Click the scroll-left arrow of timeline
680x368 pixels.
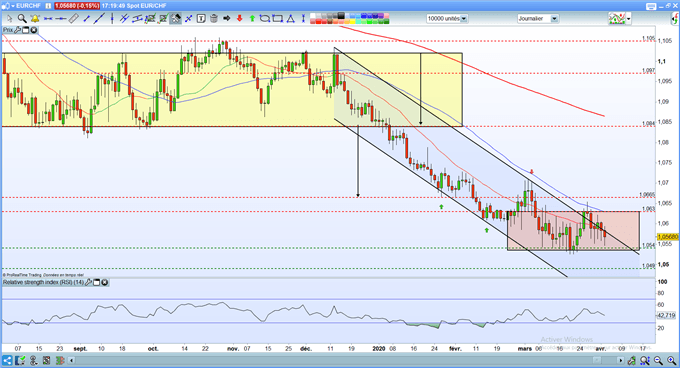[72, 360]
